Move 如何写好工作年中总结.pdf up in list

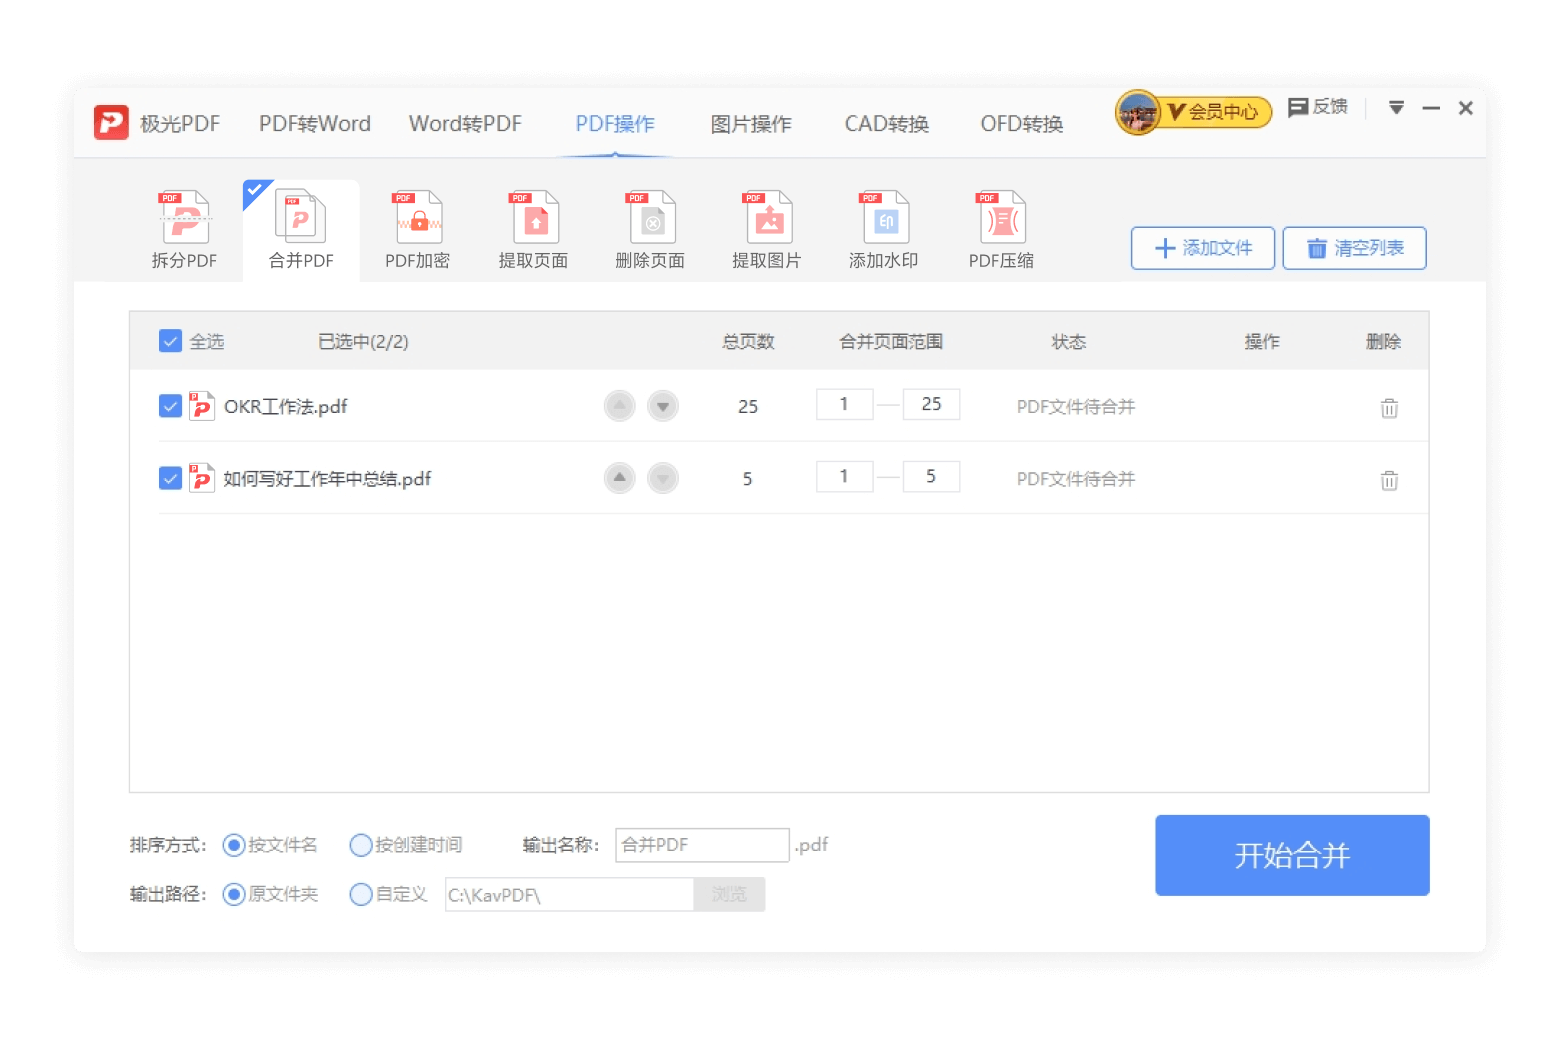pyautogui.click(x=620, y=478)
